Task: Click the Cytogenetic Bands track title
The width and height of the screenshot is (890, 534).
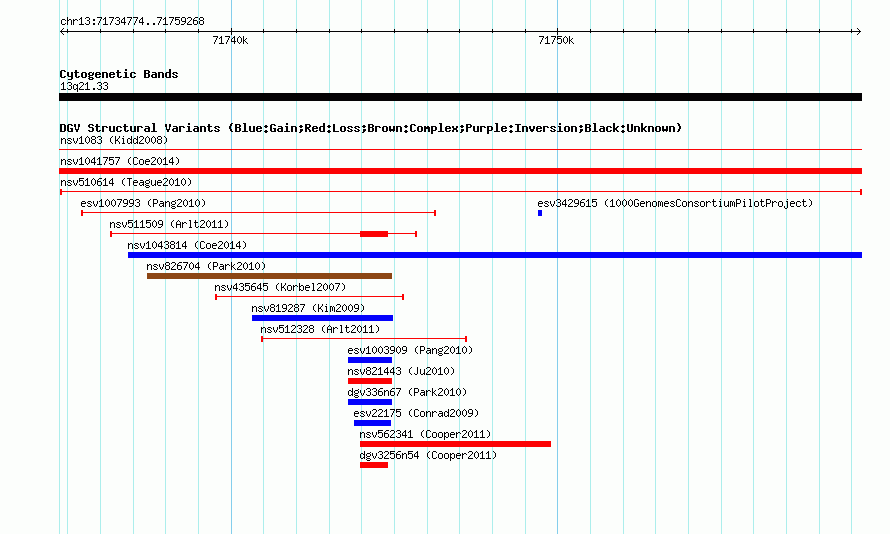Action: tap(119, 74)
